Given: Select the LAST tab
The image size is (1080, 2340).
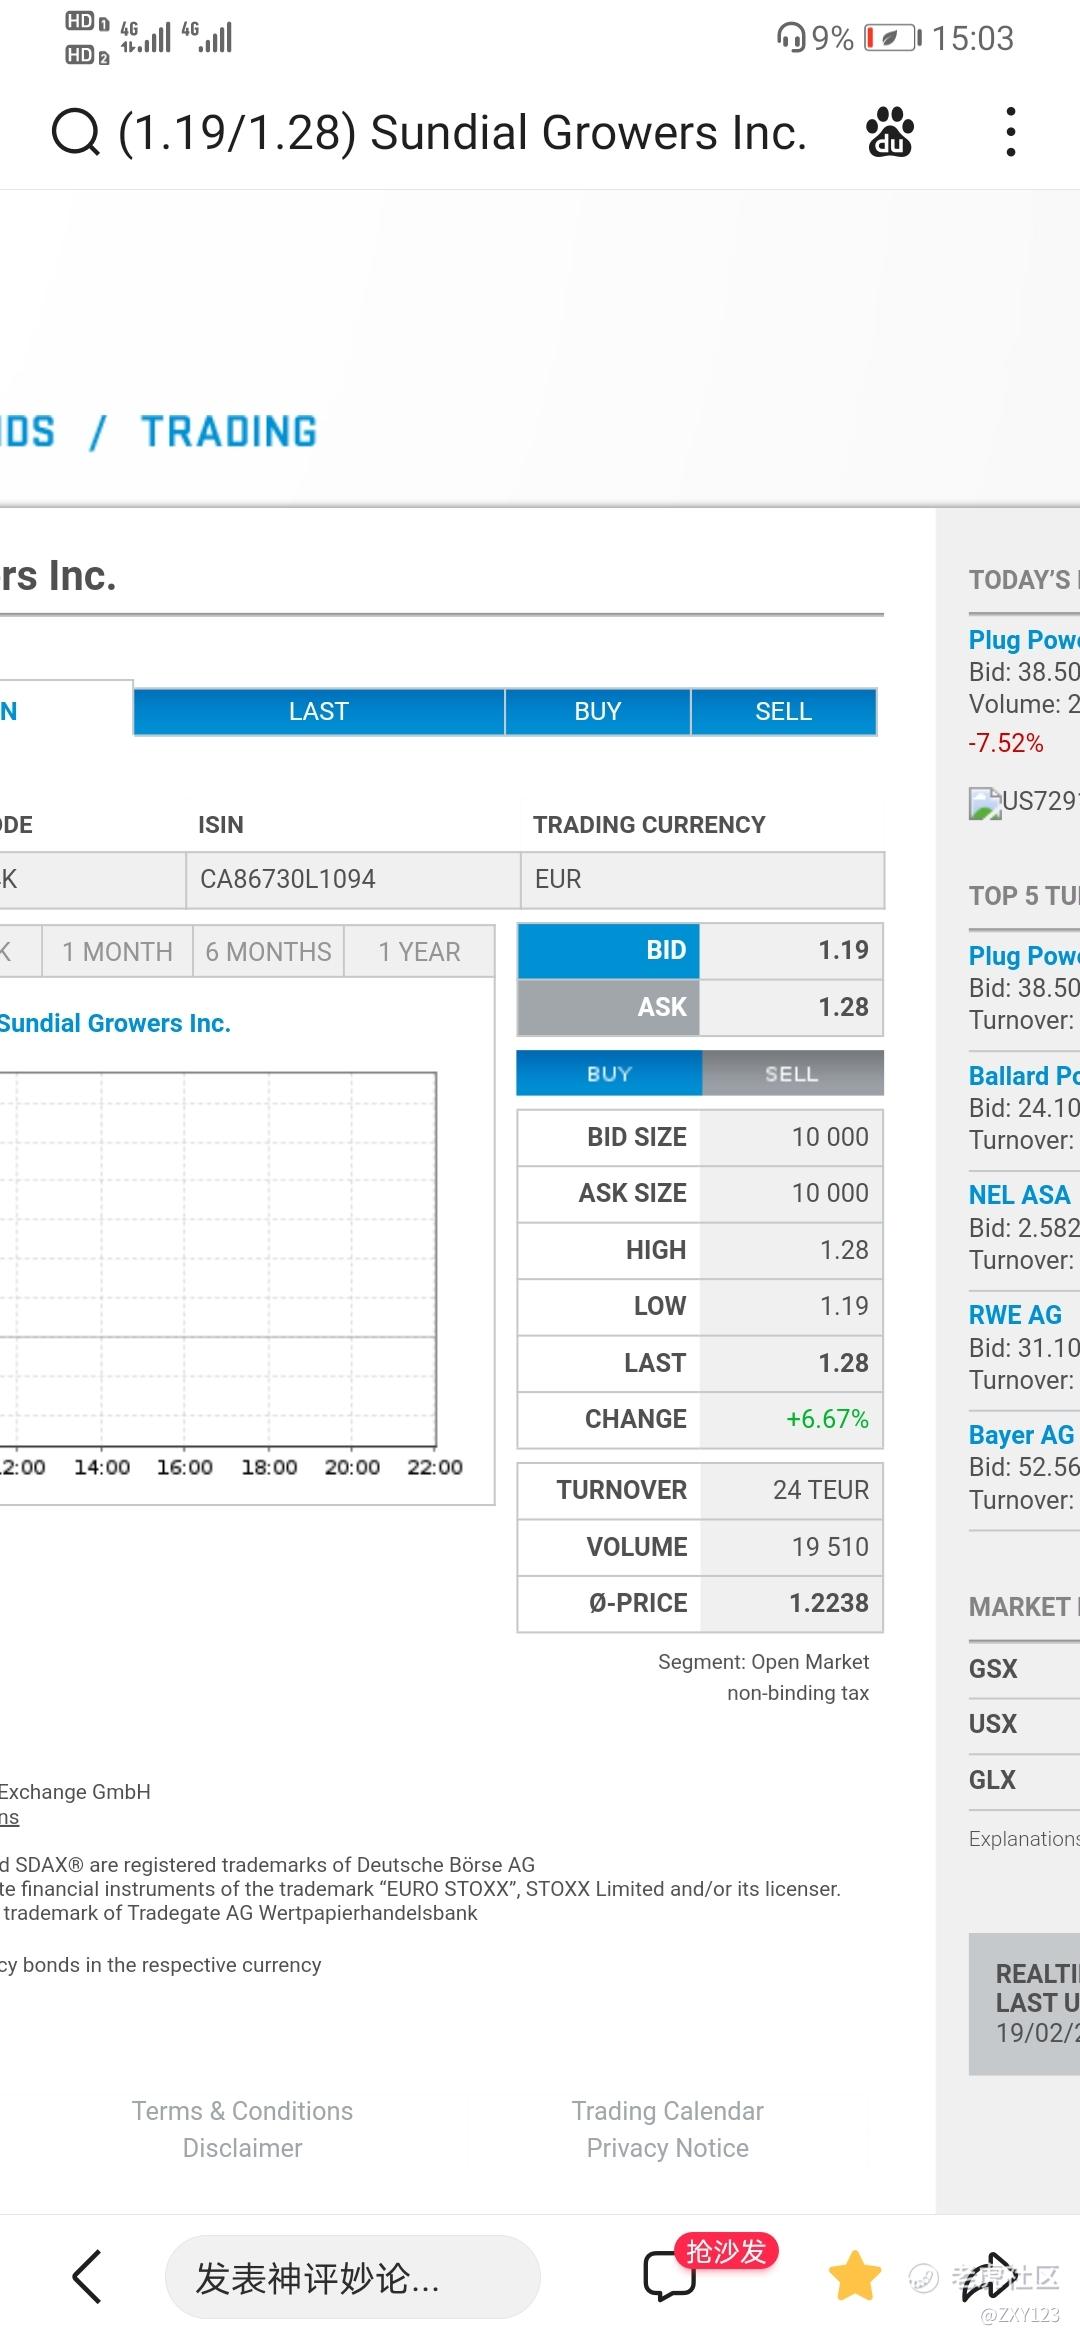Looking at the screenshot, I should pos(319,711).
